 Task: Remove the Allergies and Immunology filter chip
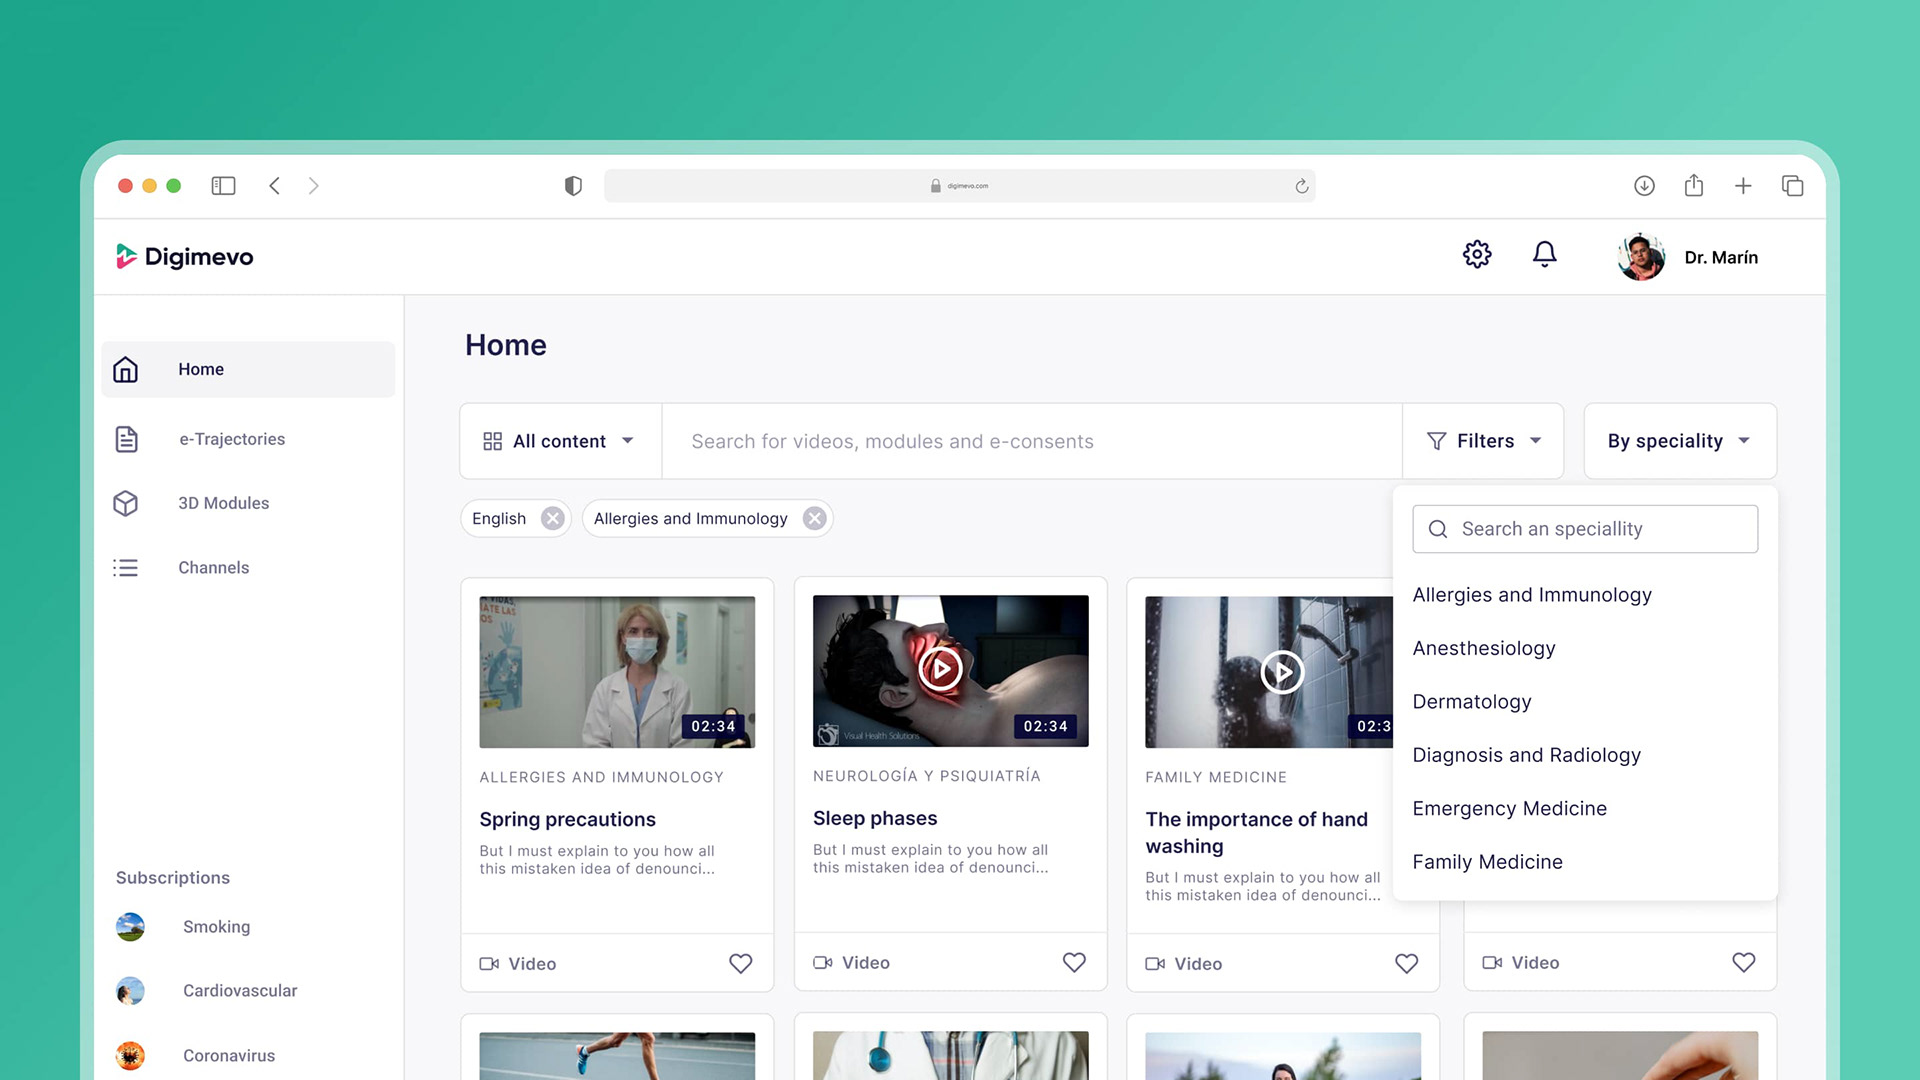pyautogui.click(x=815, y=518)
